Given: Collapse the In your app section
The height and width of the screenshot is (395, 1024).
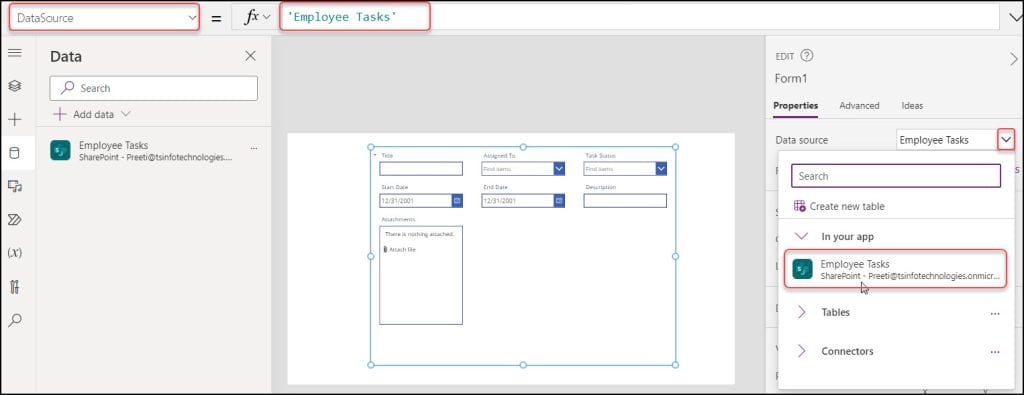Looking at the screenshot, I should [801, 236].
